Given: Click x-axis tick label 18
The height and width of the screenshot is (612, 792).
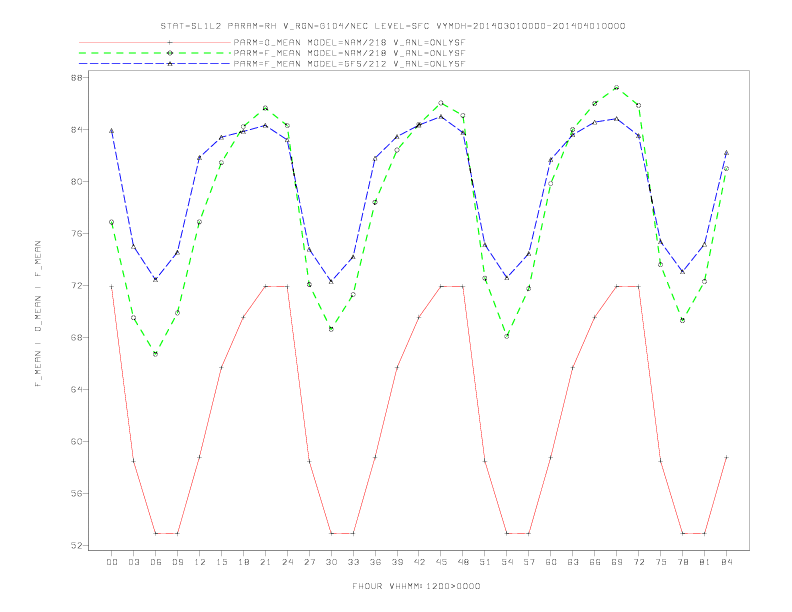Looking at the screenshot, I should click(x=243, y=562).
